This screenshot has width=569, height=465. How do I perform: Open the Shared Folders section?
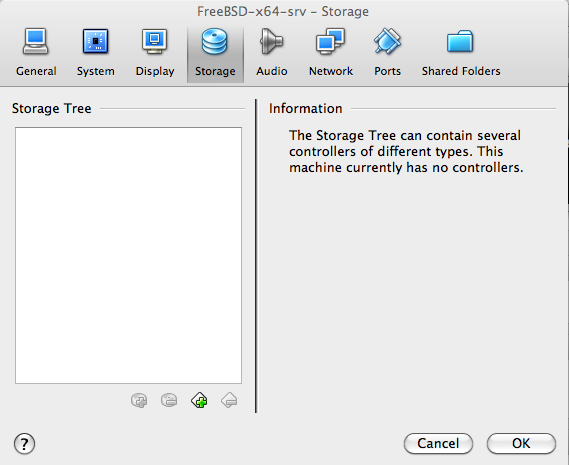tap(460, 53)
